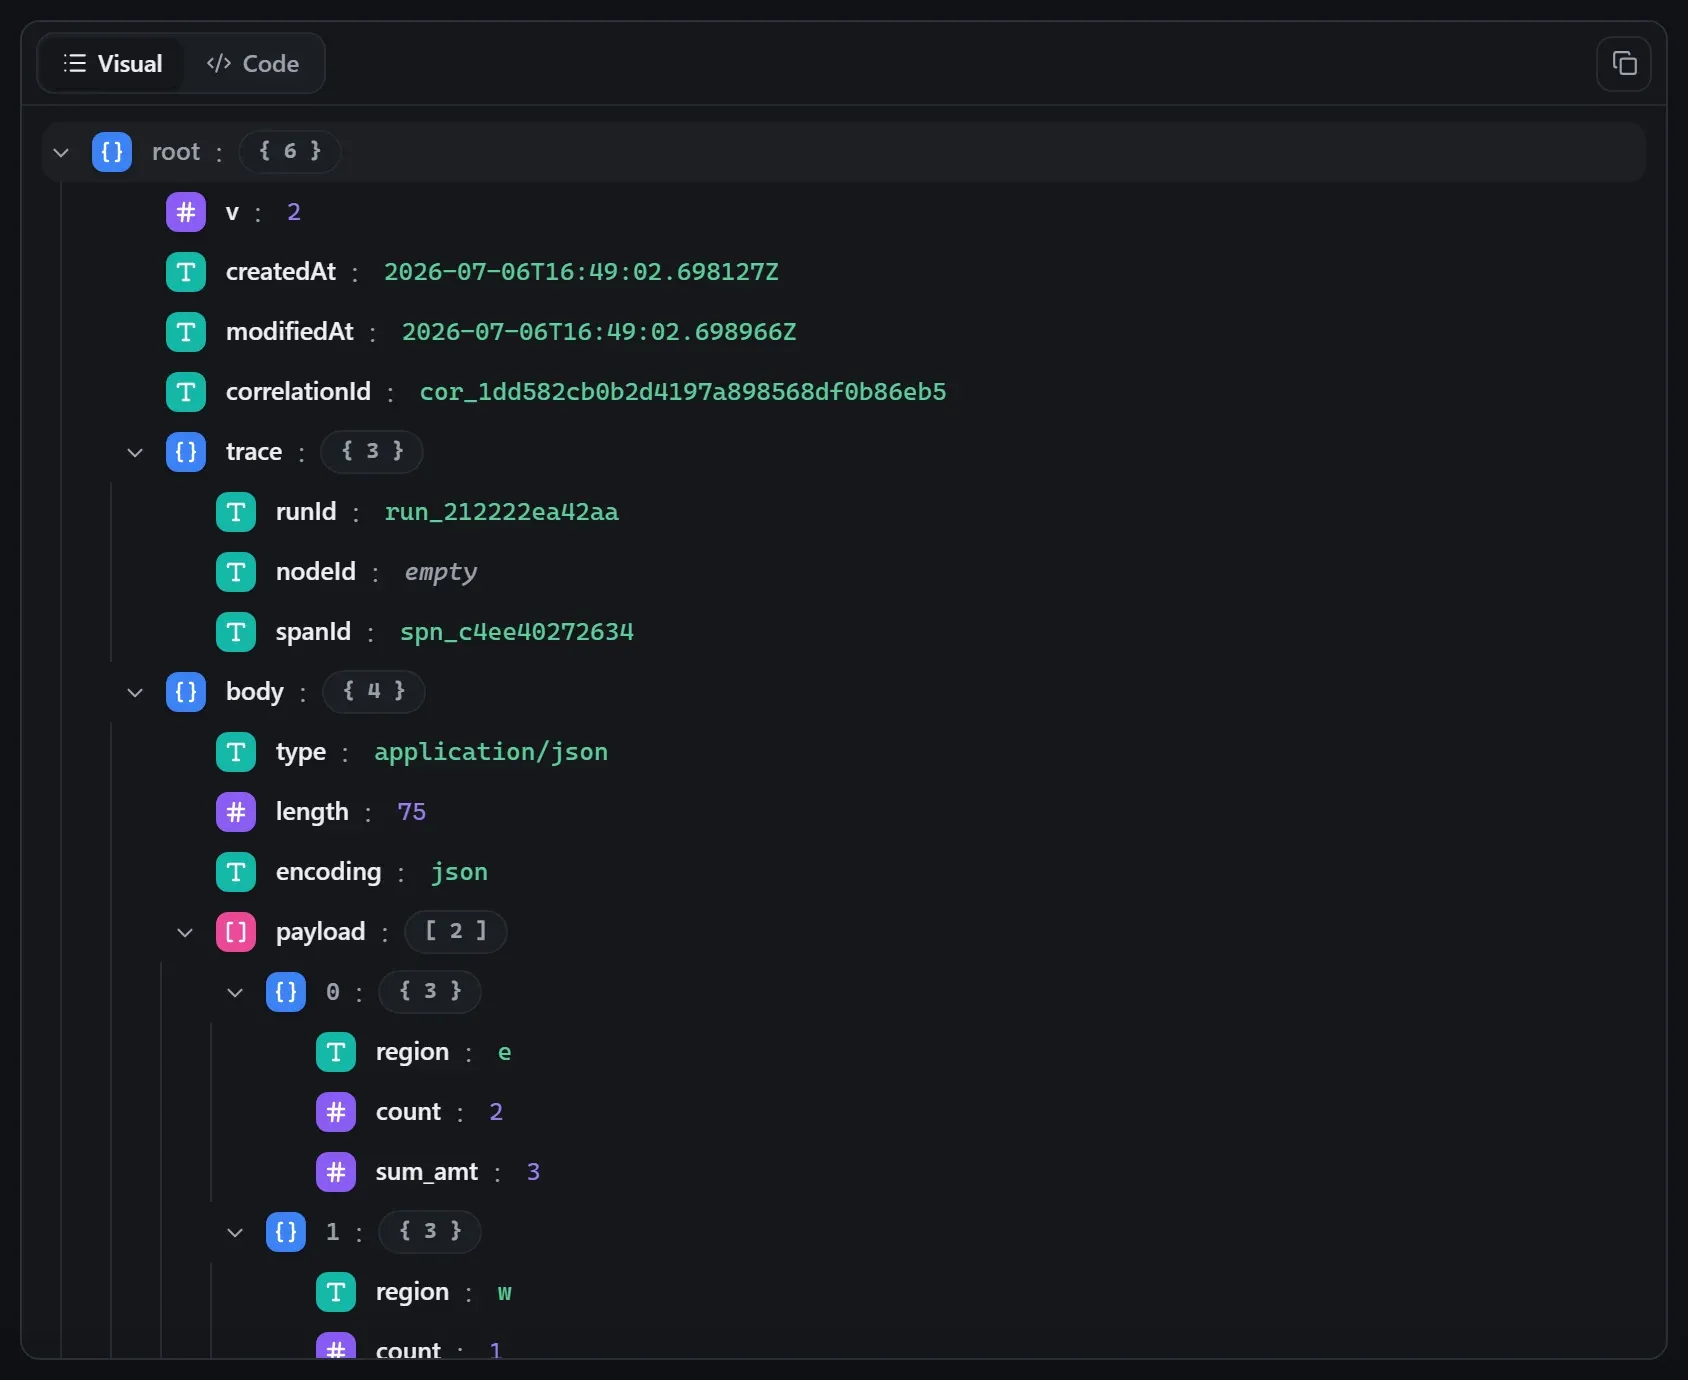Click the correlationId key label
Screen dimensions: 1688x1380
tap(298, 392)
